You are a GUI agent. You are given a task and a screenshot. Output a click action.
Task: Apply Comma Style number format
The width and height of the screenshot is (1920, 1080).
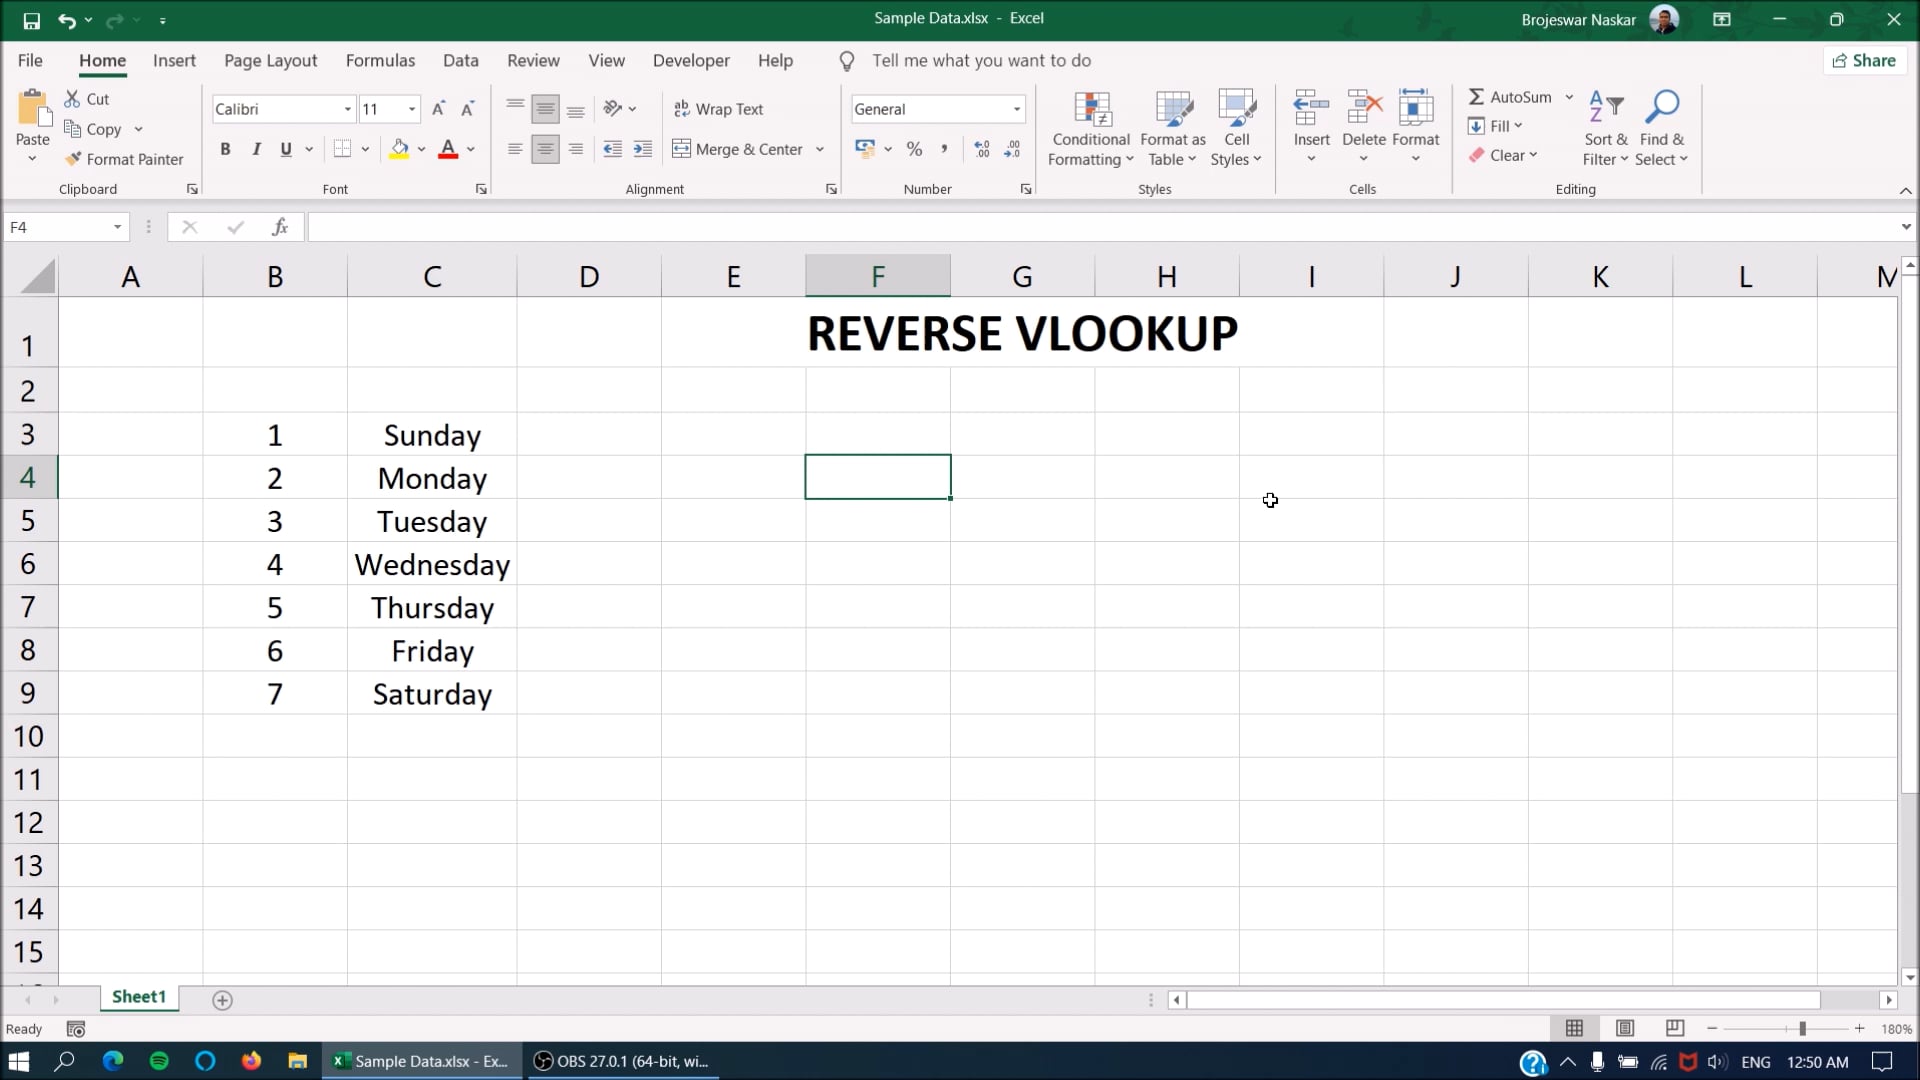[944, 149]
